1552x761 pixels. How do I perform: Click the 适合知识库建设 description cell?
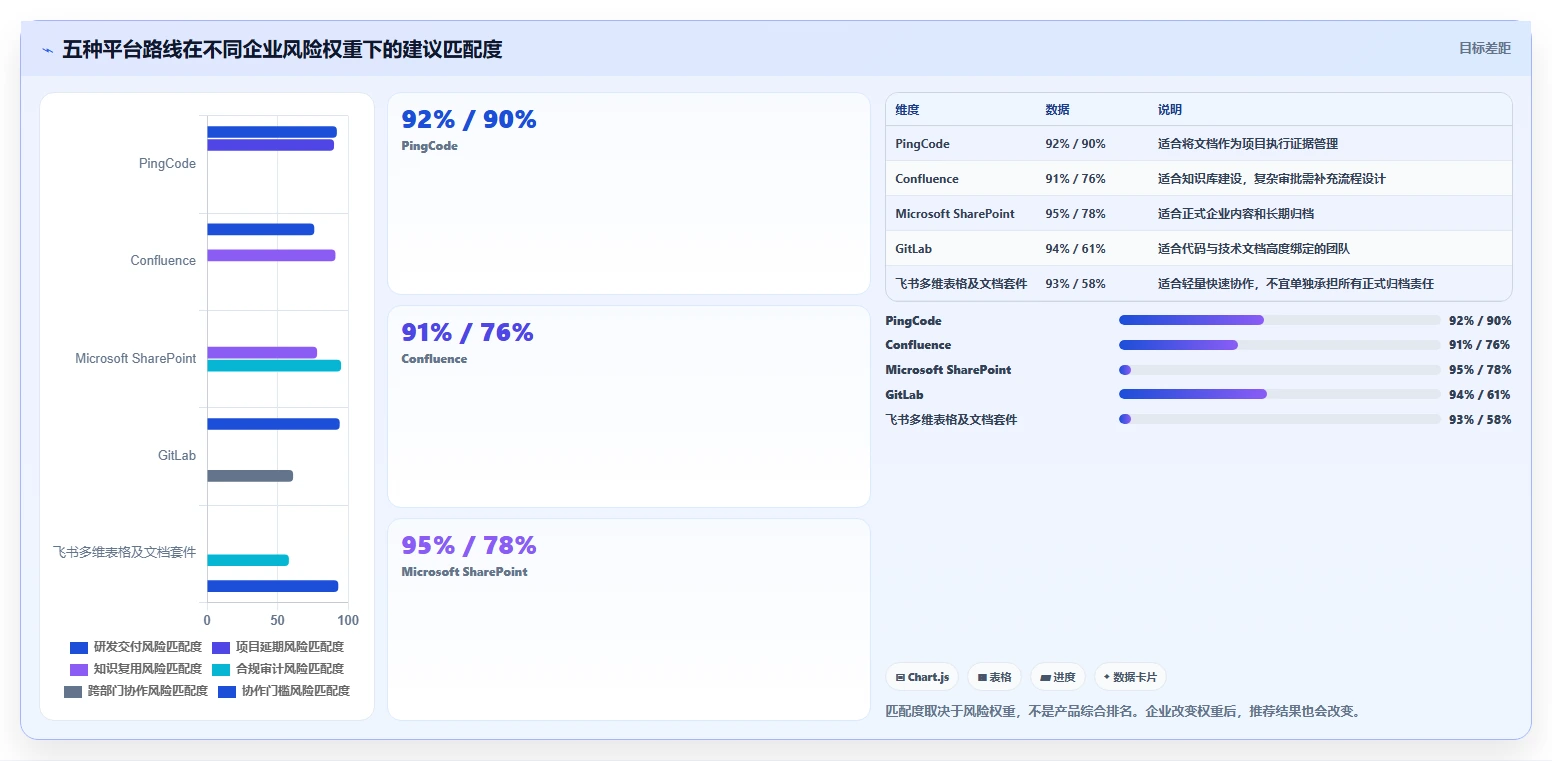click(1271, 179)
